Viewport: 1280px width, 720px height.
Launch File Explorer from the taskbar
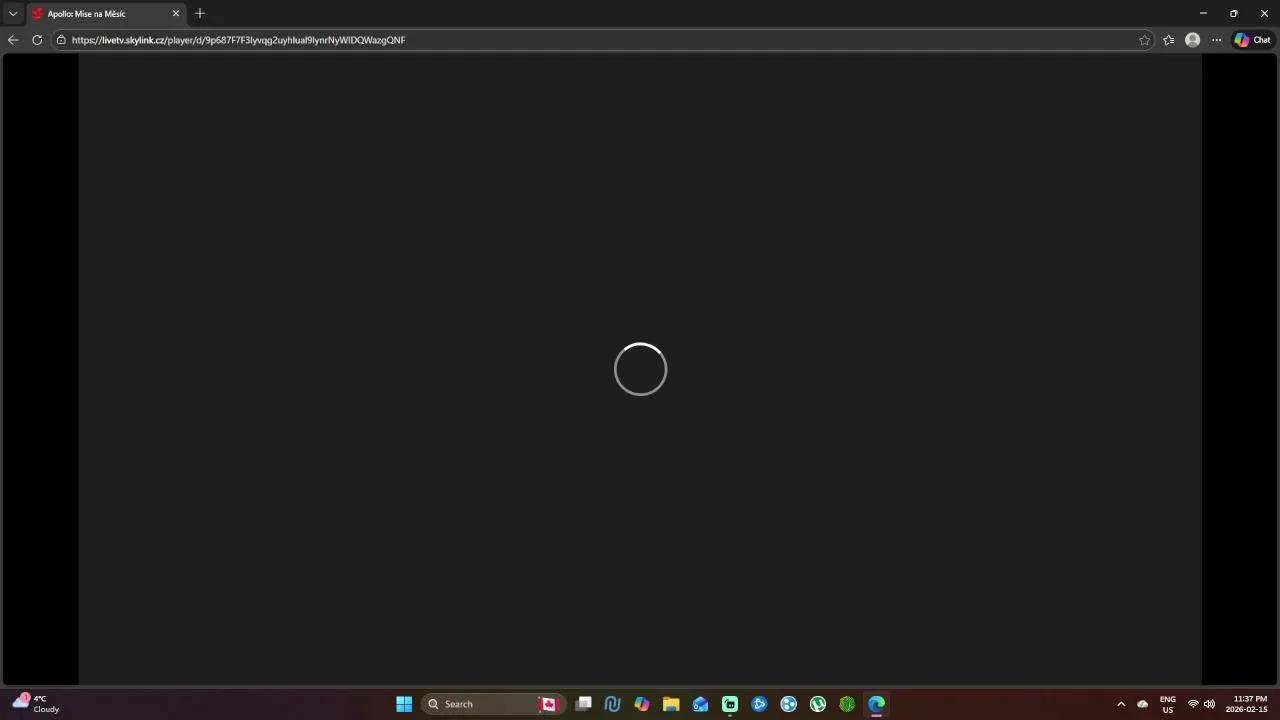tap(670, 704)
